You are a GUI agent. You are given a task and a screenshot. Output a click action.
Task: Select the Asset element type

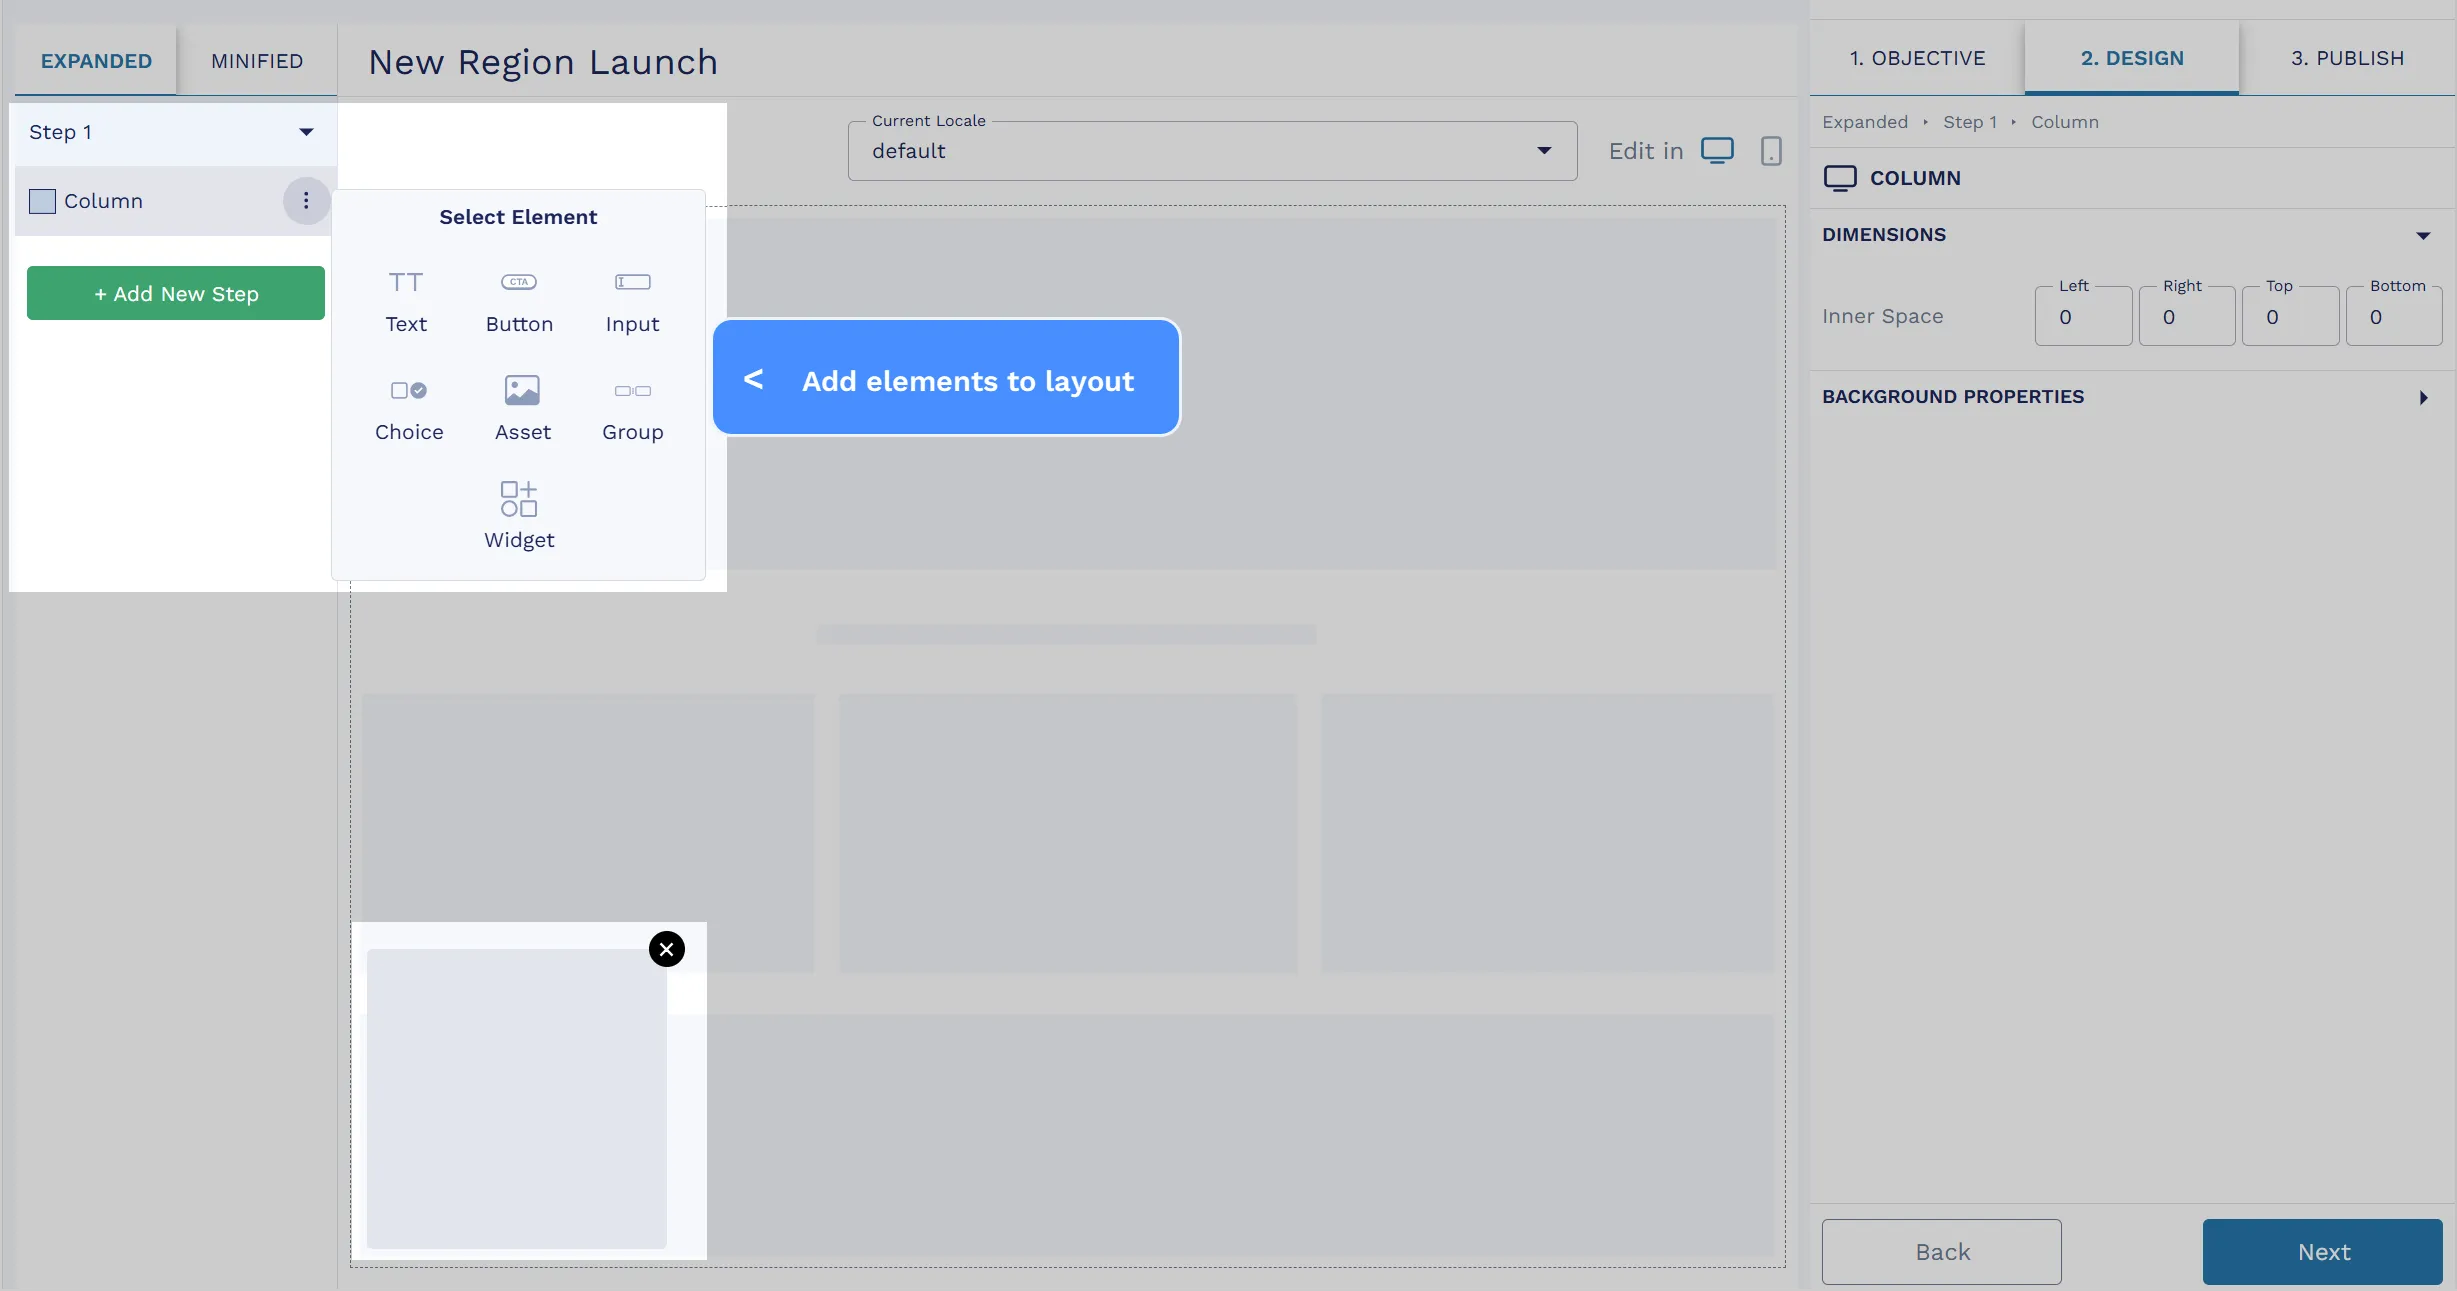(520, 405)
